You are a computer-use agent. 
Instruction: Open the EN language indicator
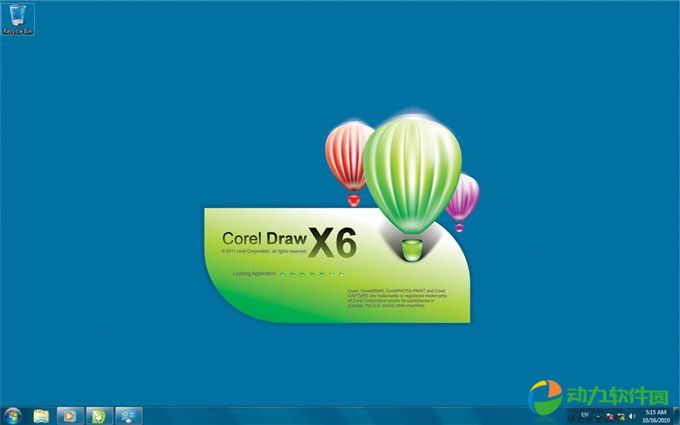pyautogui.click(x=585, y=414)
